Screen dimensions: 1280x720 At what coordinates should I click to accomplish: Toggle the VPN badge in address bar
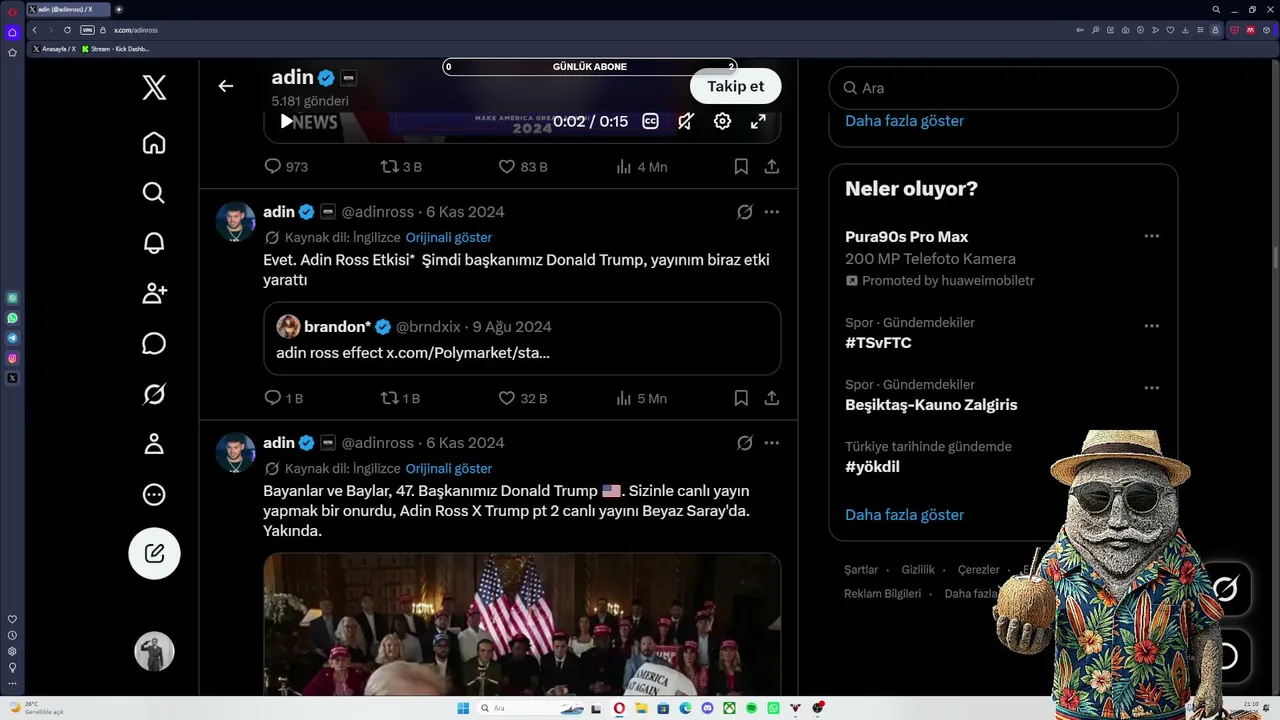(x=87, y=30)
